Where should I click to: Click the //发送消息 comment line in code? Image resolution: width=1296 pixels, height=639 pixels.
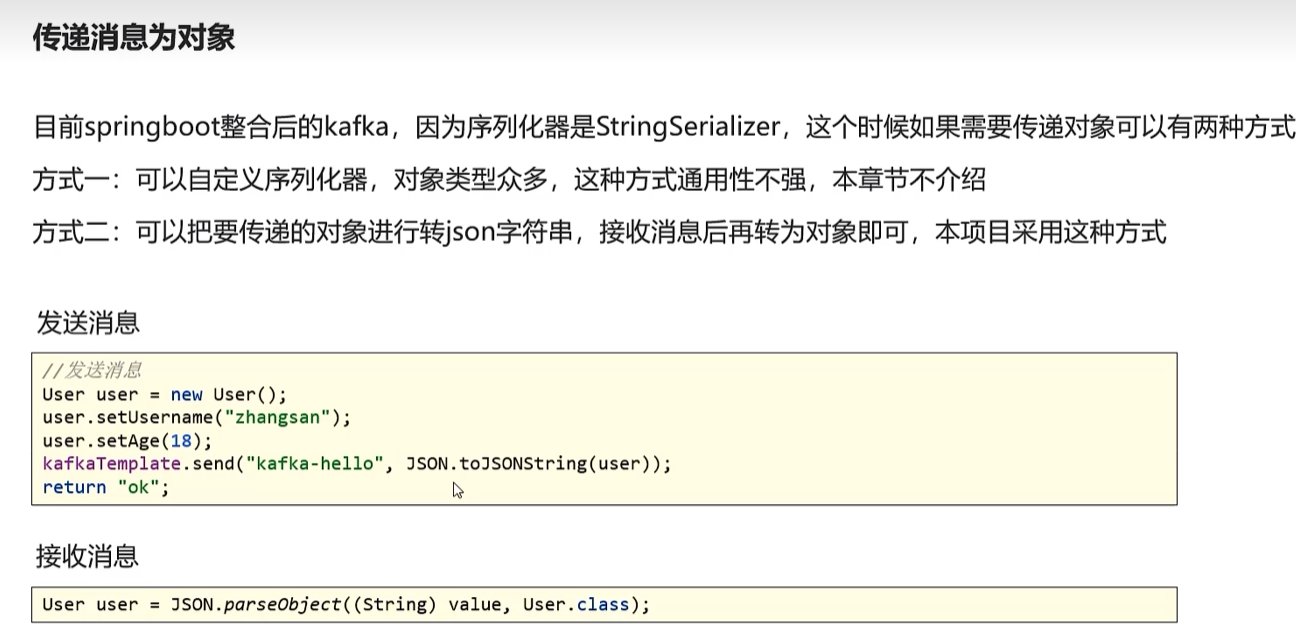tap(92, 371)
